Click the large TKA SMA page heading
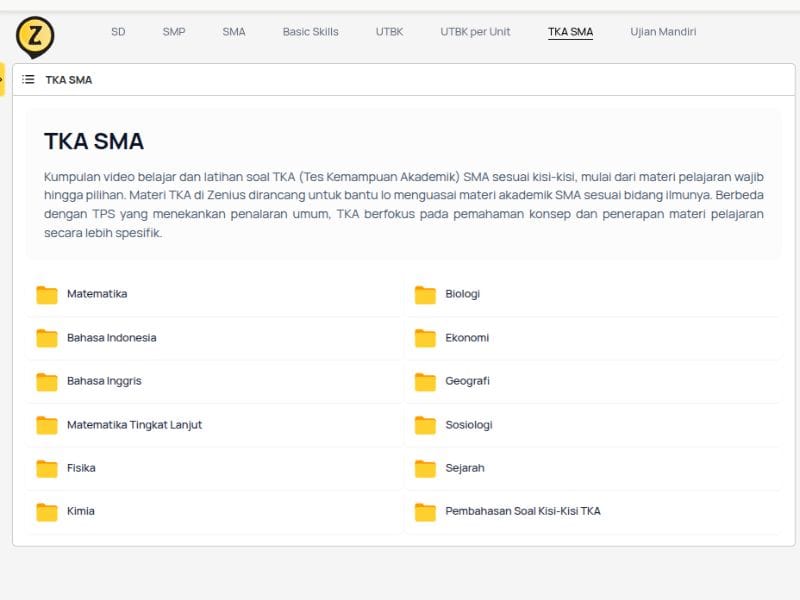 94,141
